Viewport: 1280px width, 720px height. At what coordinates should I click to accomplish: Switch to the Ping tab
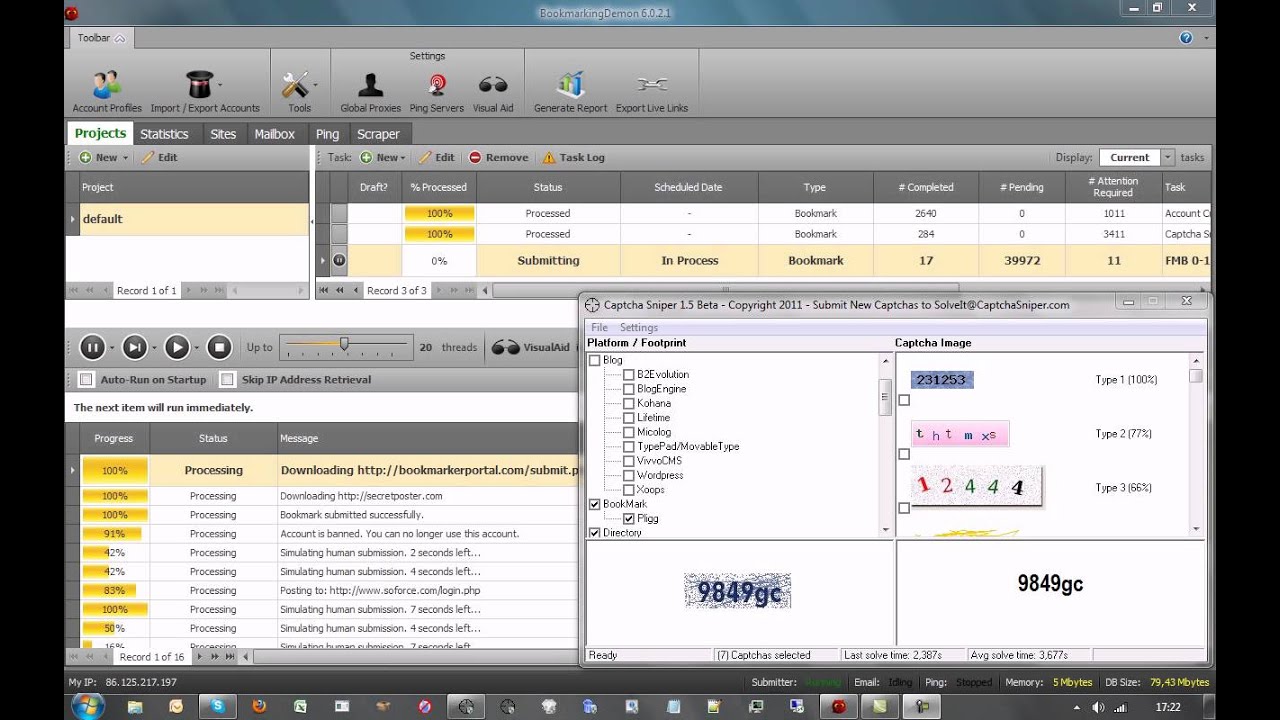(327, 134)
